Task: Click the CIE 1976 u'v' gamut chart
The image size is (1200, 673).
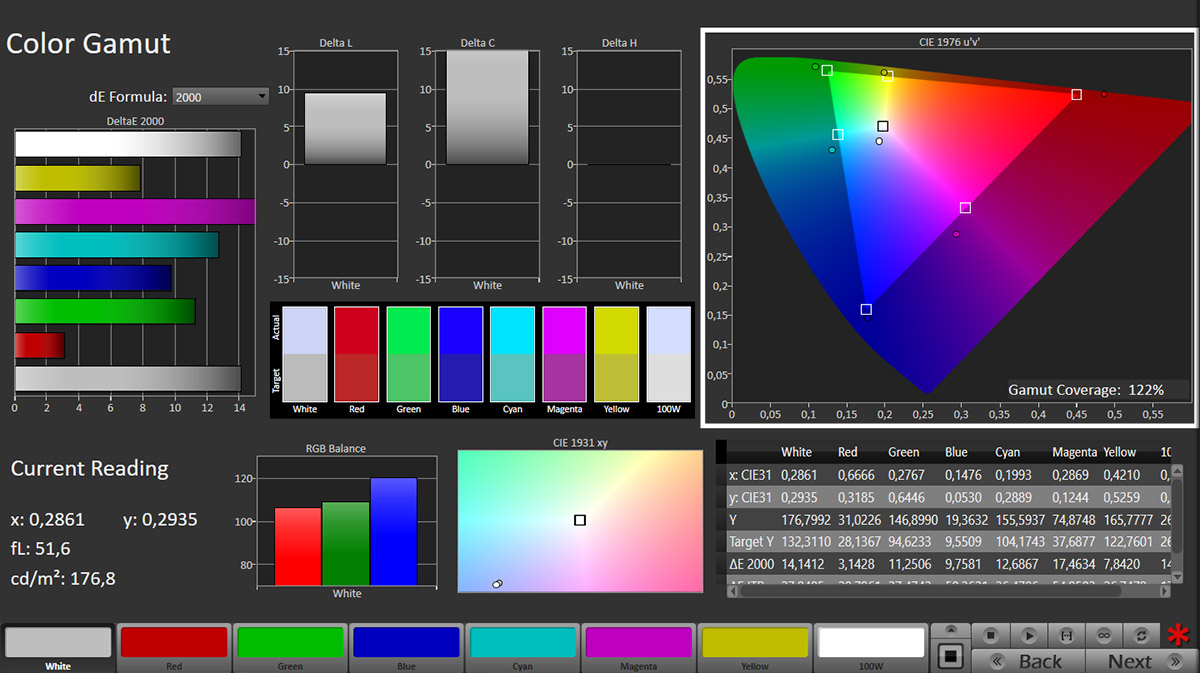Action: 948,228
